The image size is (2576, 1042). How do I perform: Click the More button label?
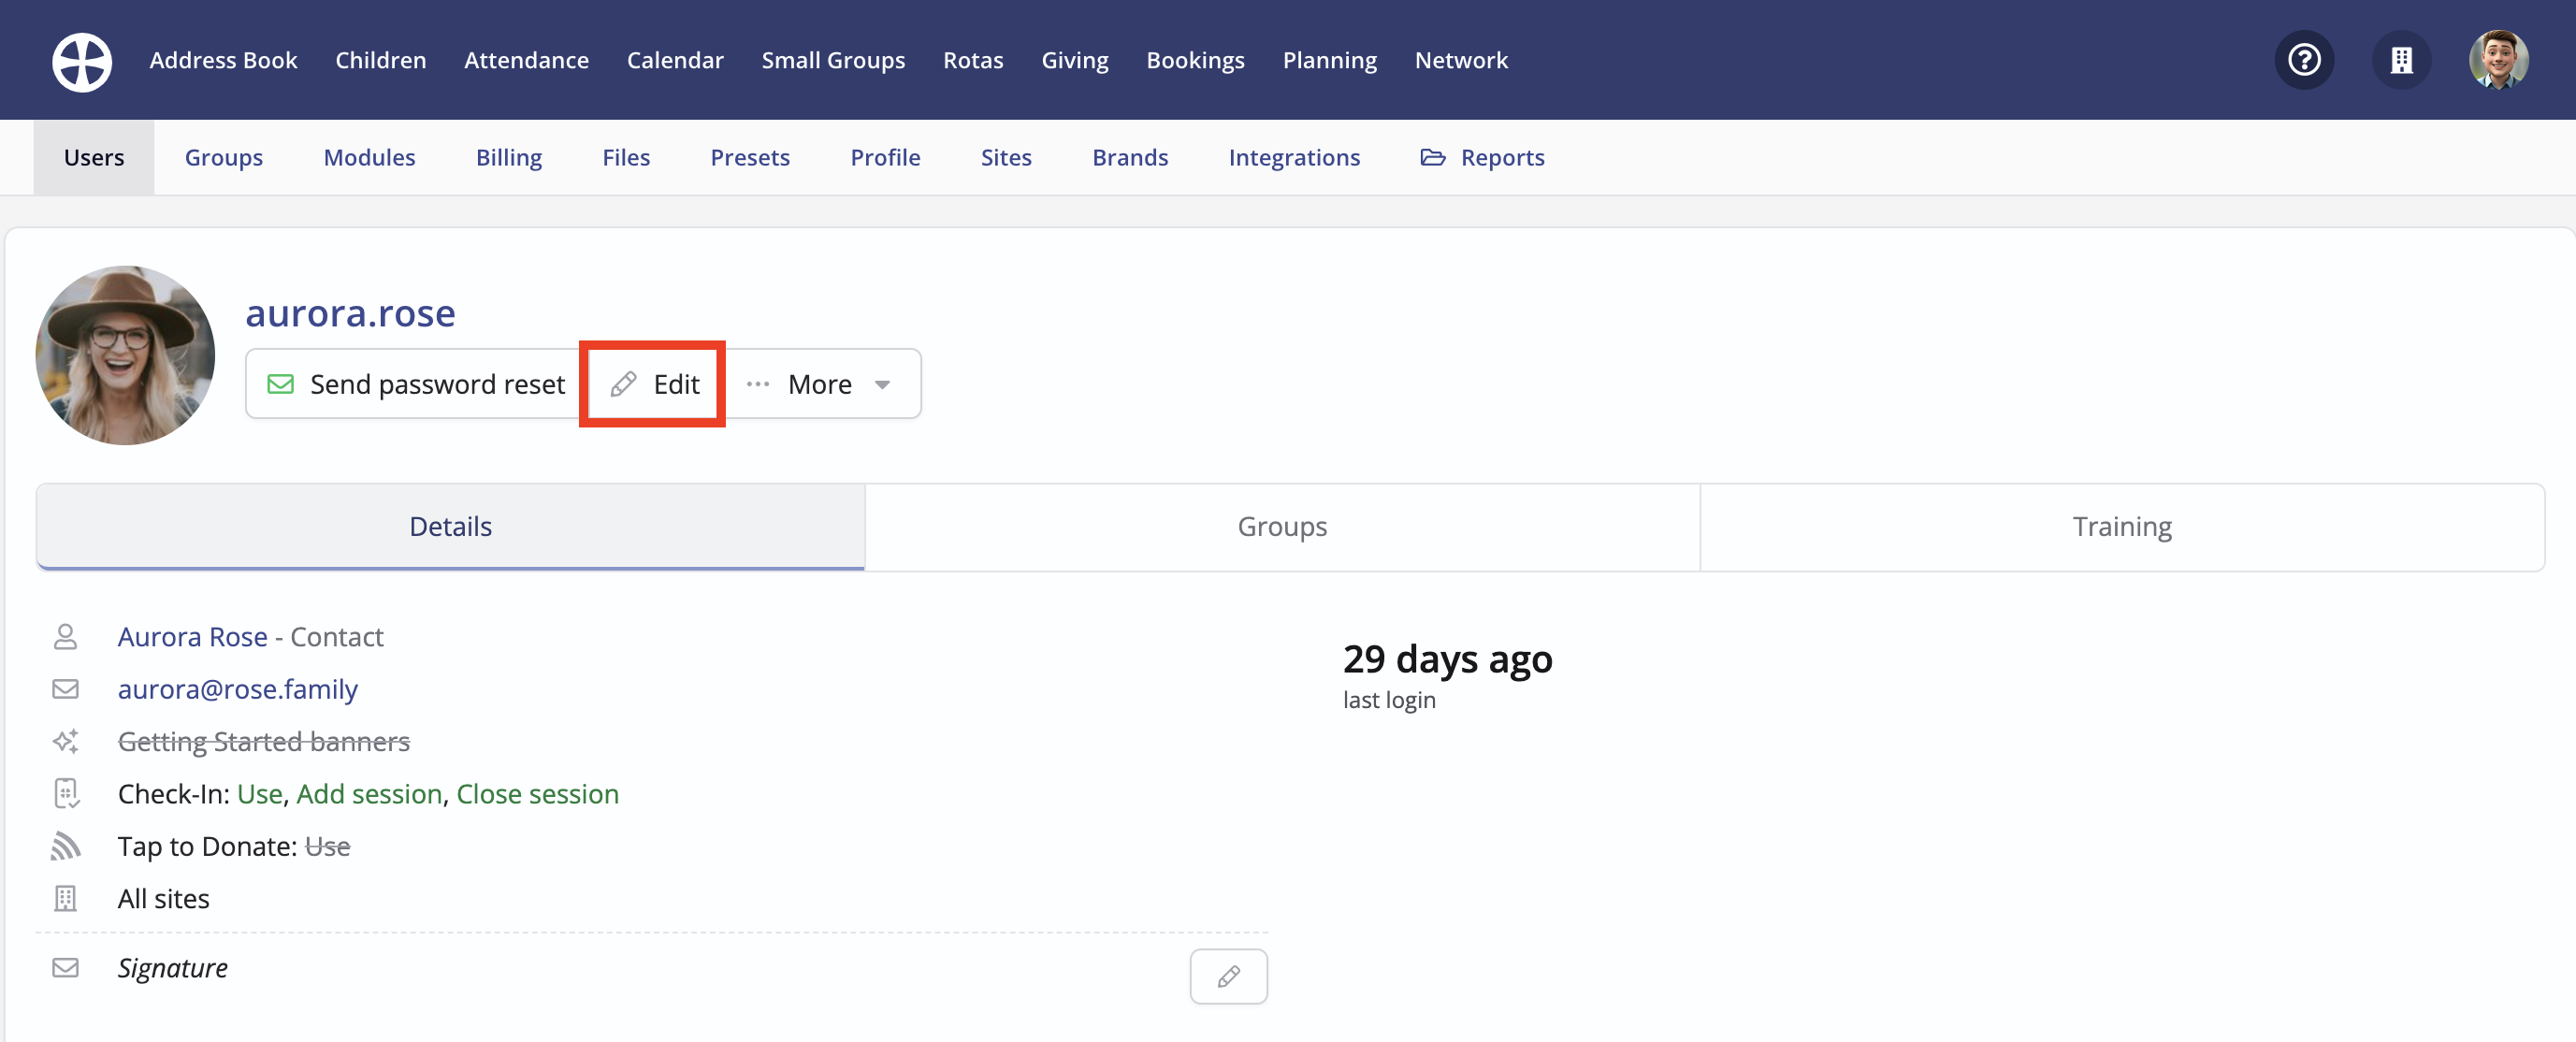click(819, 384)
